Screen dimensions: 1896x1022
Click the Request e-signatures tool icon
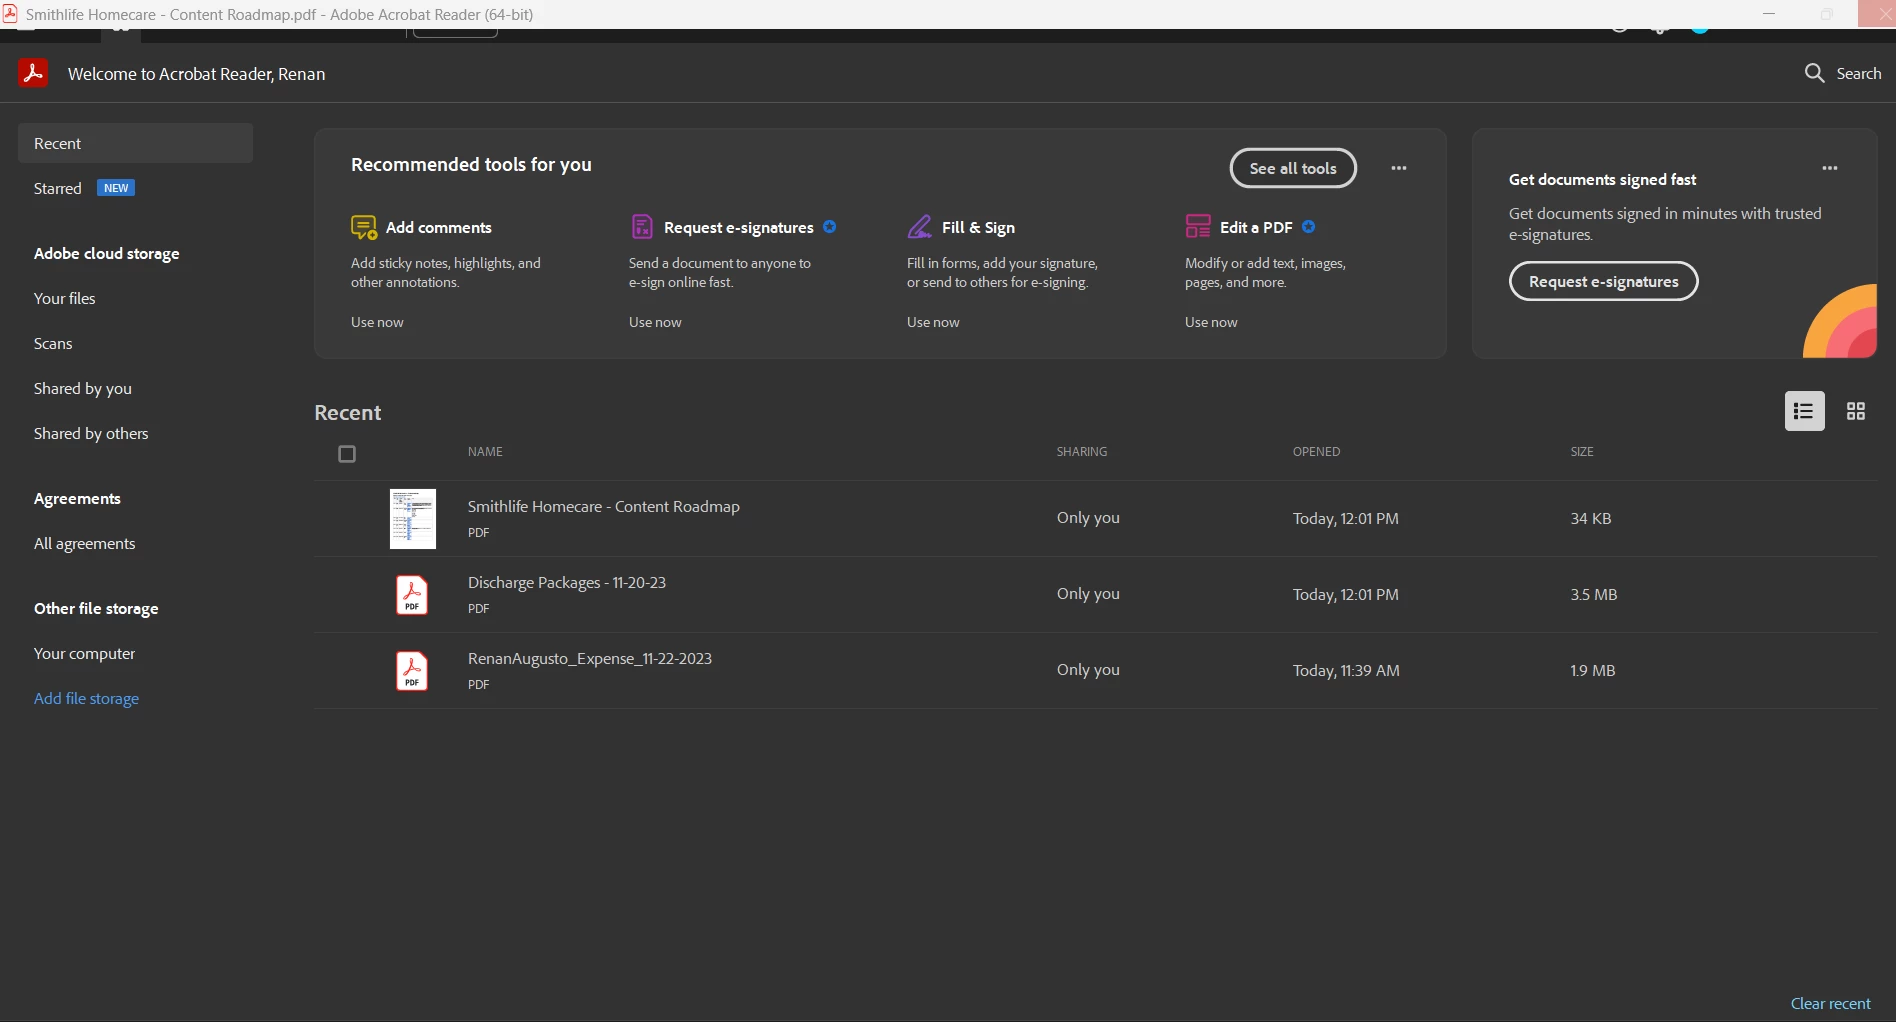tap(642, 227)
